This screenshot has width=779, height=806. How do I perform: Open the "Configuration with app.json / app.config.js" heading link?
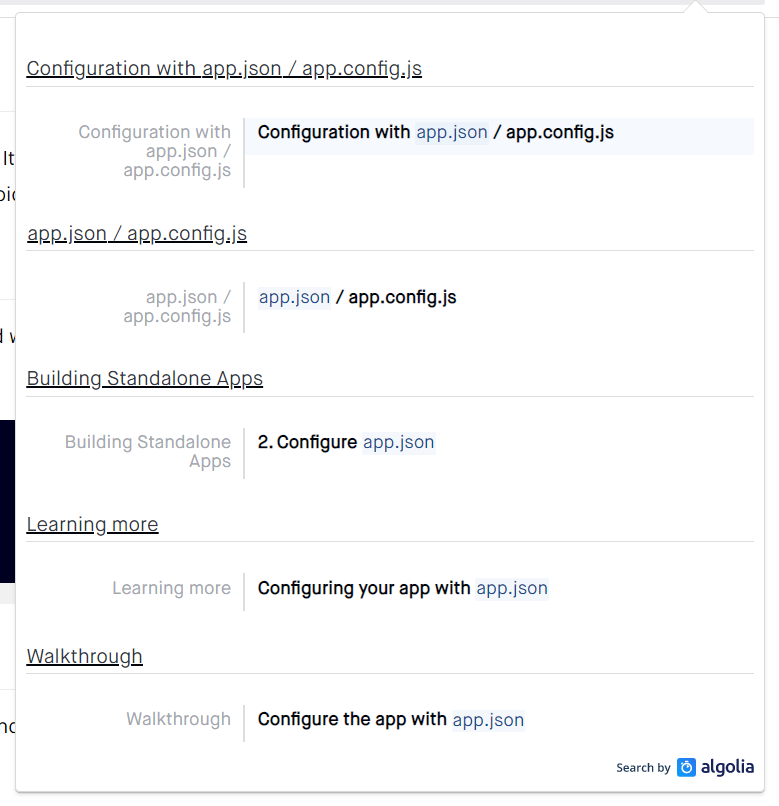point(225,68)
